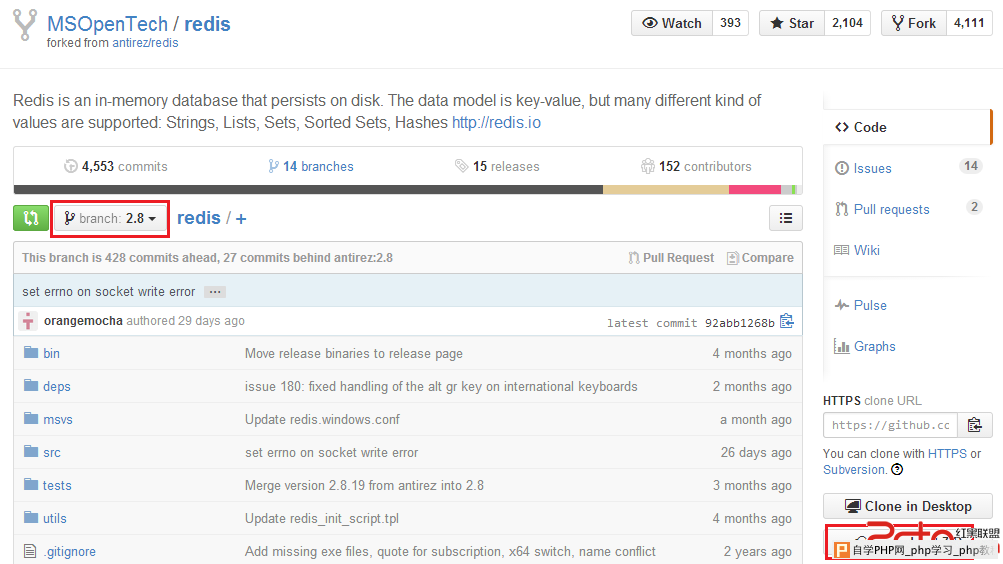Open the branch 2.8 dropdown
Image resolution: width=1003 pixels, height=564 pixels.
110,218
